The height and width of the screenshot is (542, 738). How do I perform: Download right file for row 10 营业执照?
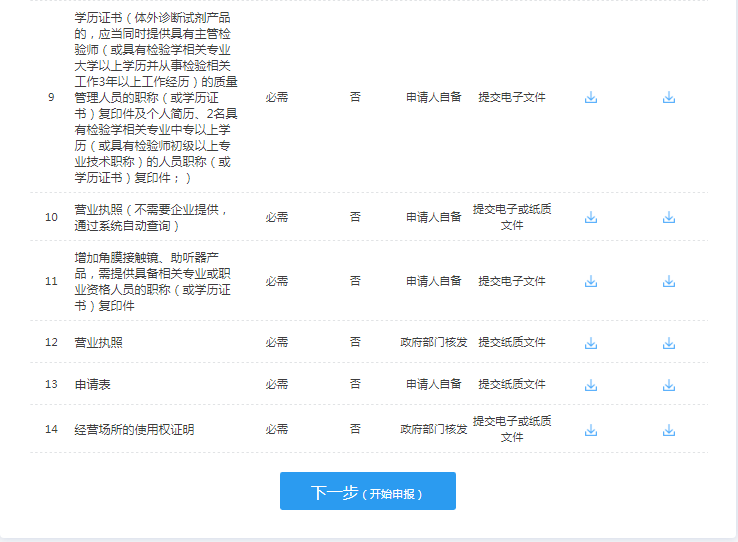coord(669,217)
